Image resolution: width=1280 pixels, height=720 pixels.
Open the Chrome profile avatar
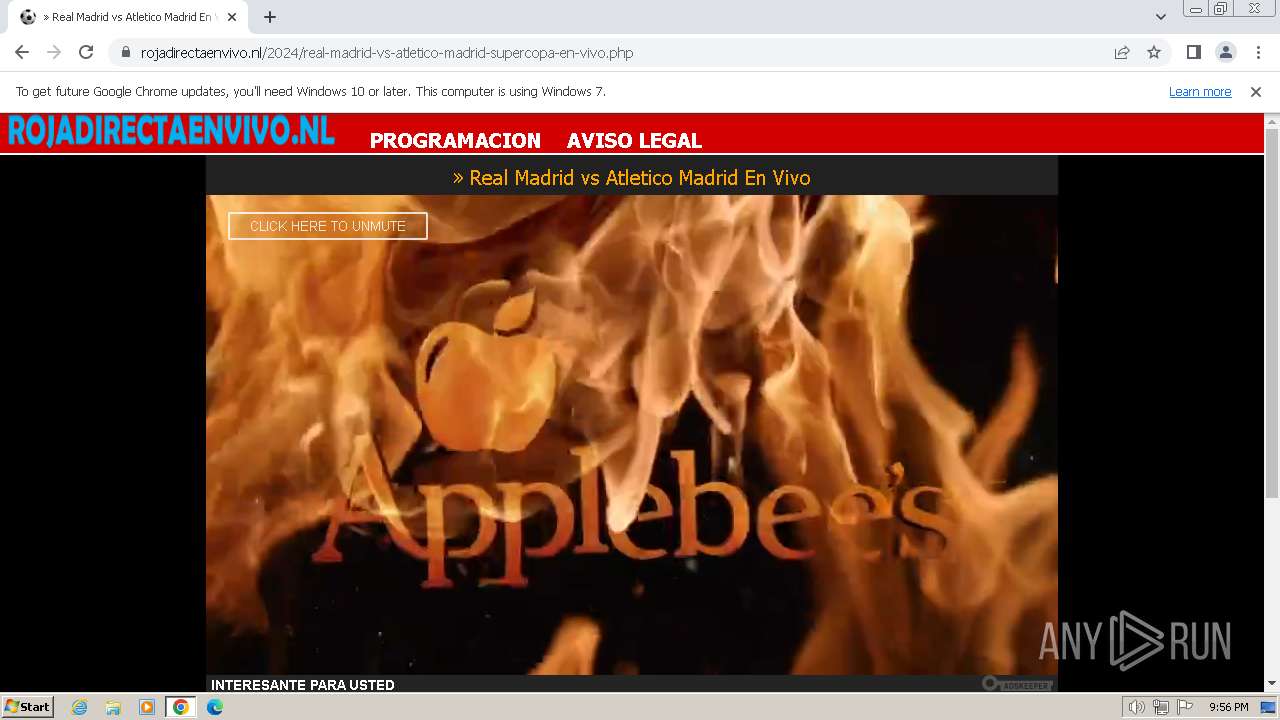1225,53
